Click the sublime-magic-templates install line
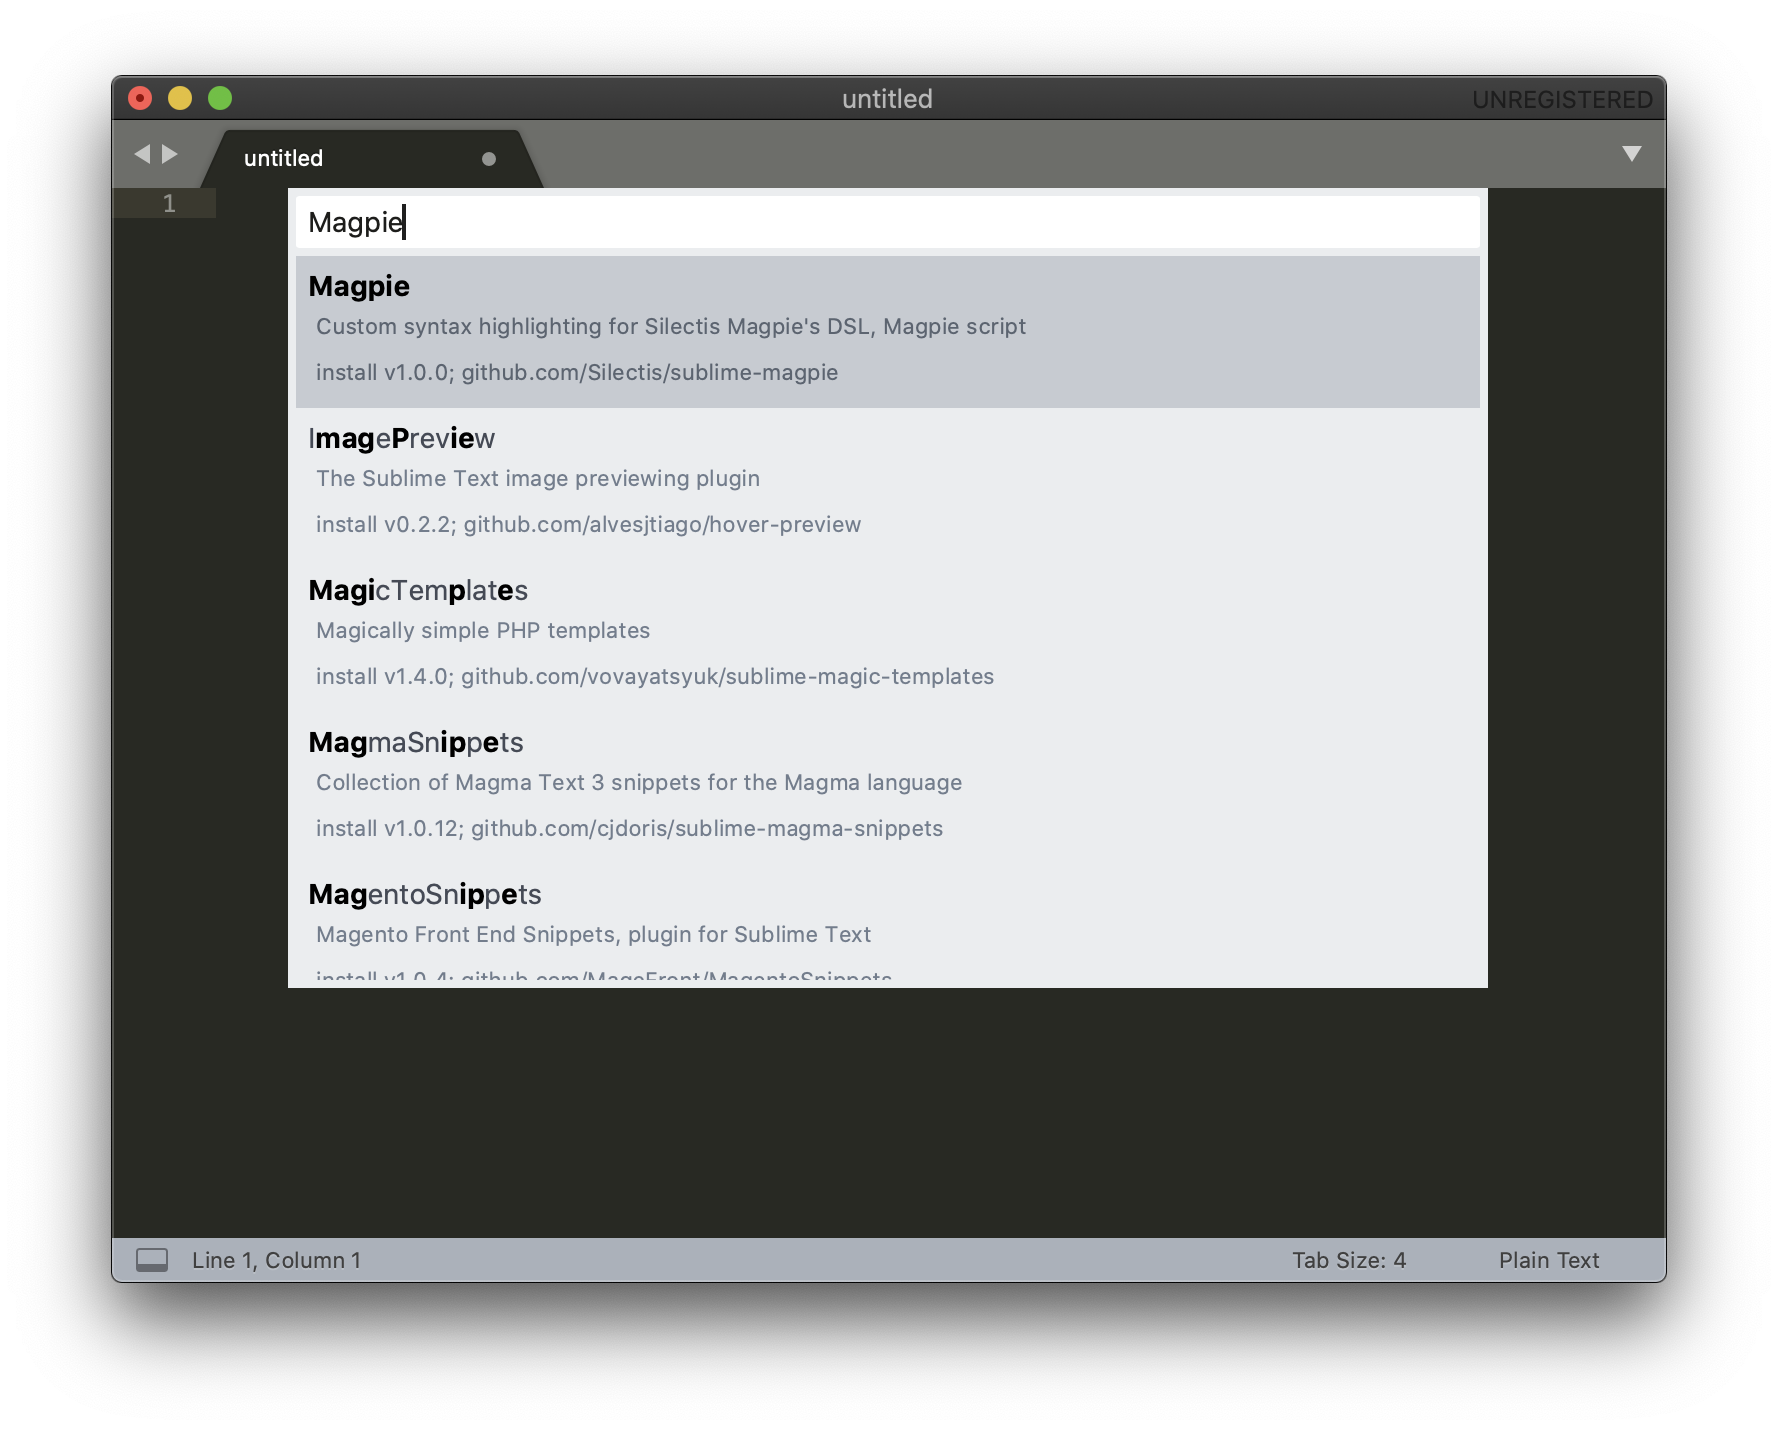 click(x=655, y=677)
